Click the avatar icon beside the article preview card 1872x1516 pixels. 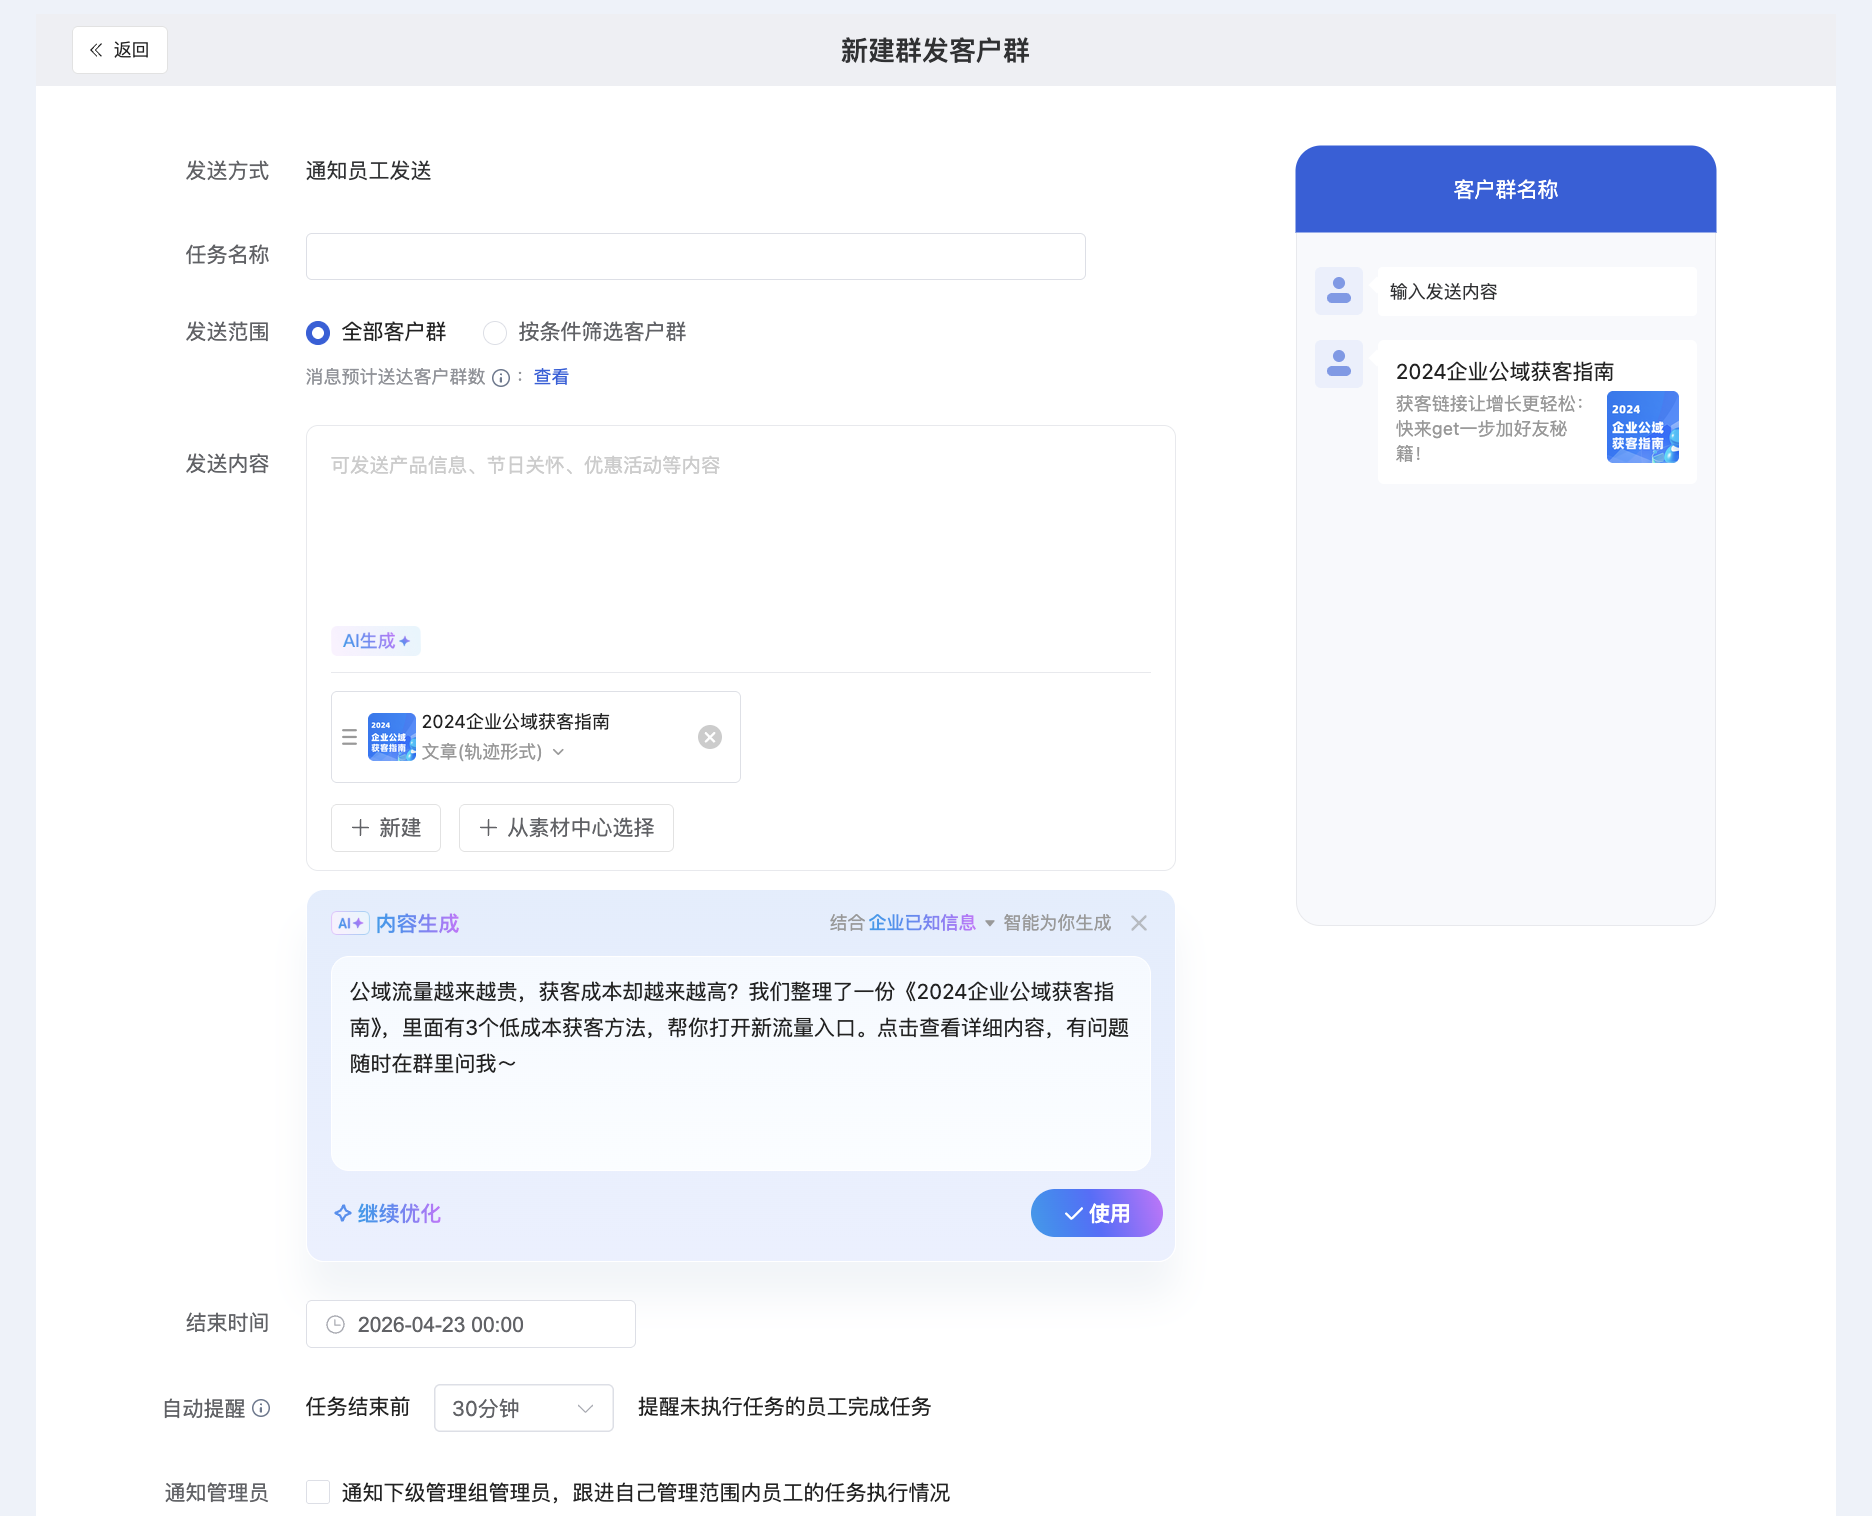click(1339, 364)
